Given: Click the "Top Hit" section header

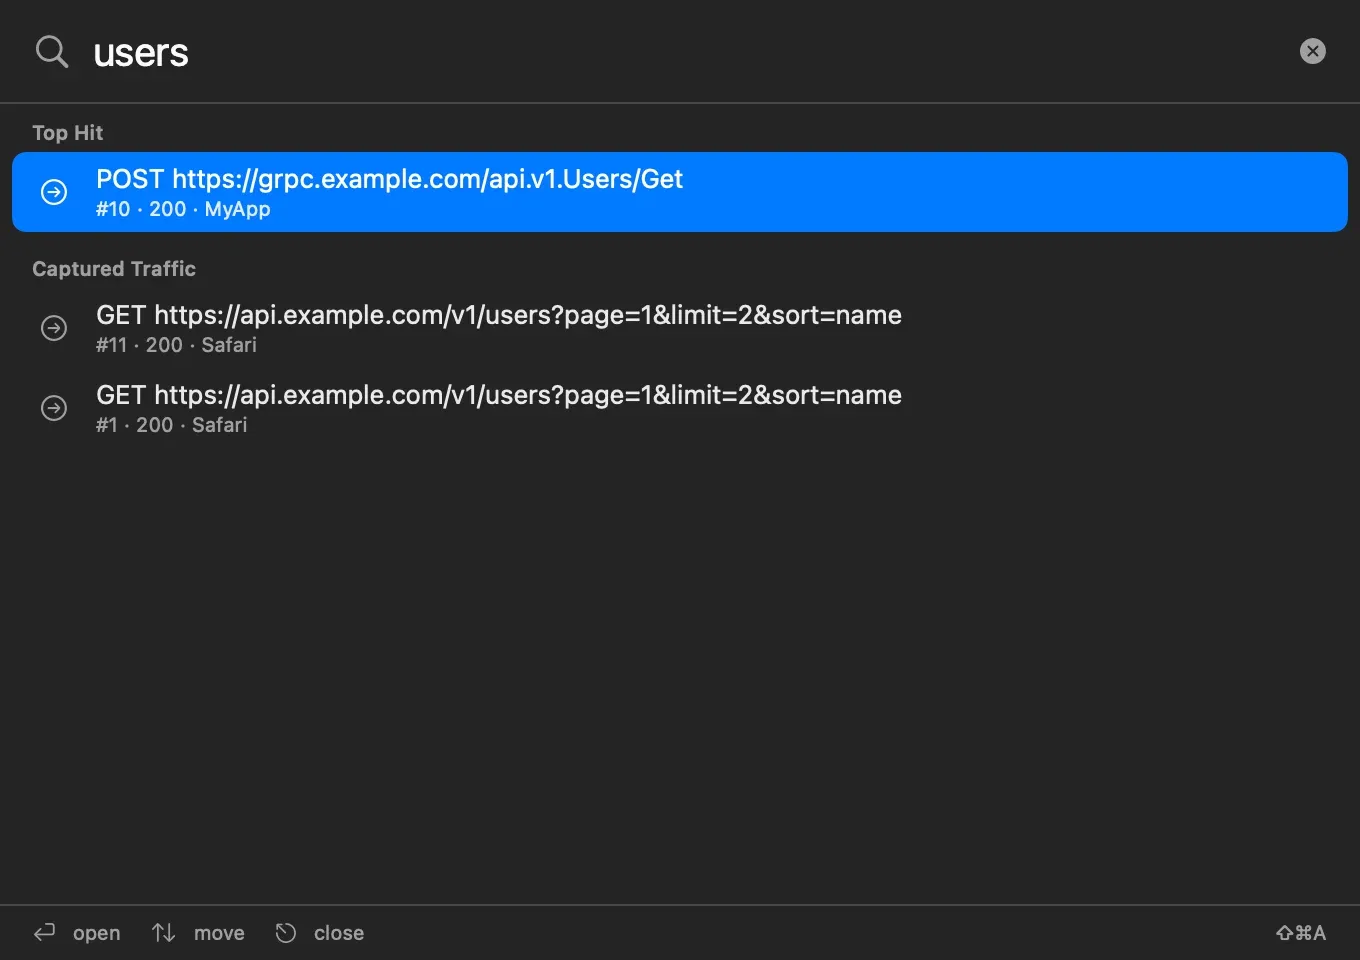Looking at the screenshot, I should click(67, 133).
